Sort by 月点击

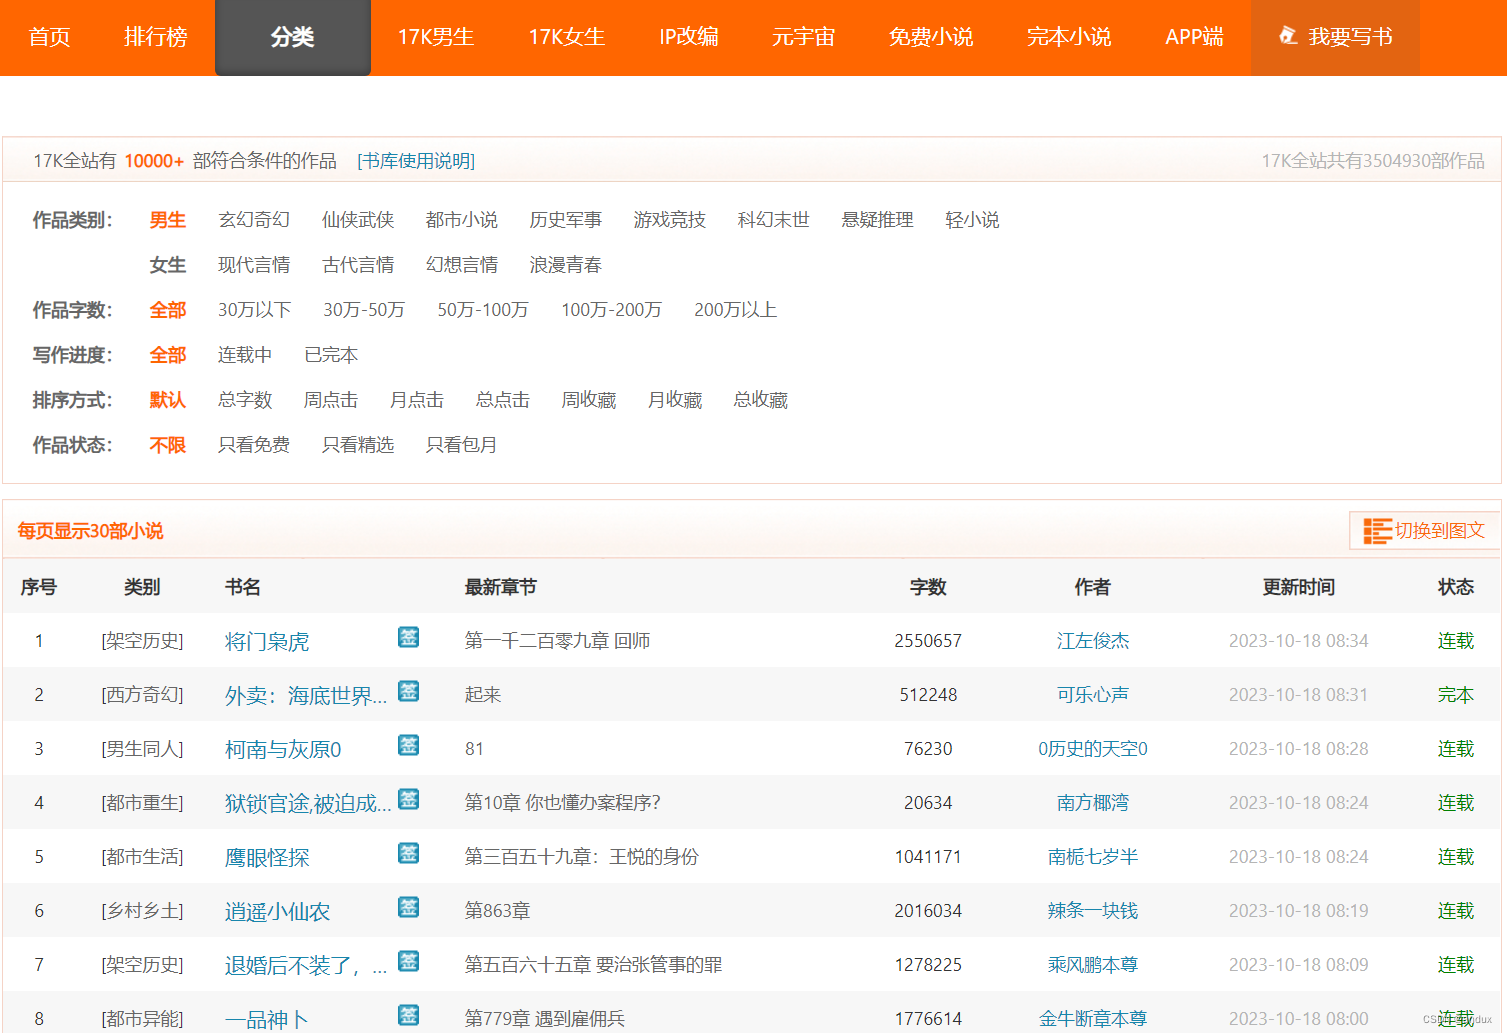[x=417, y=400]
